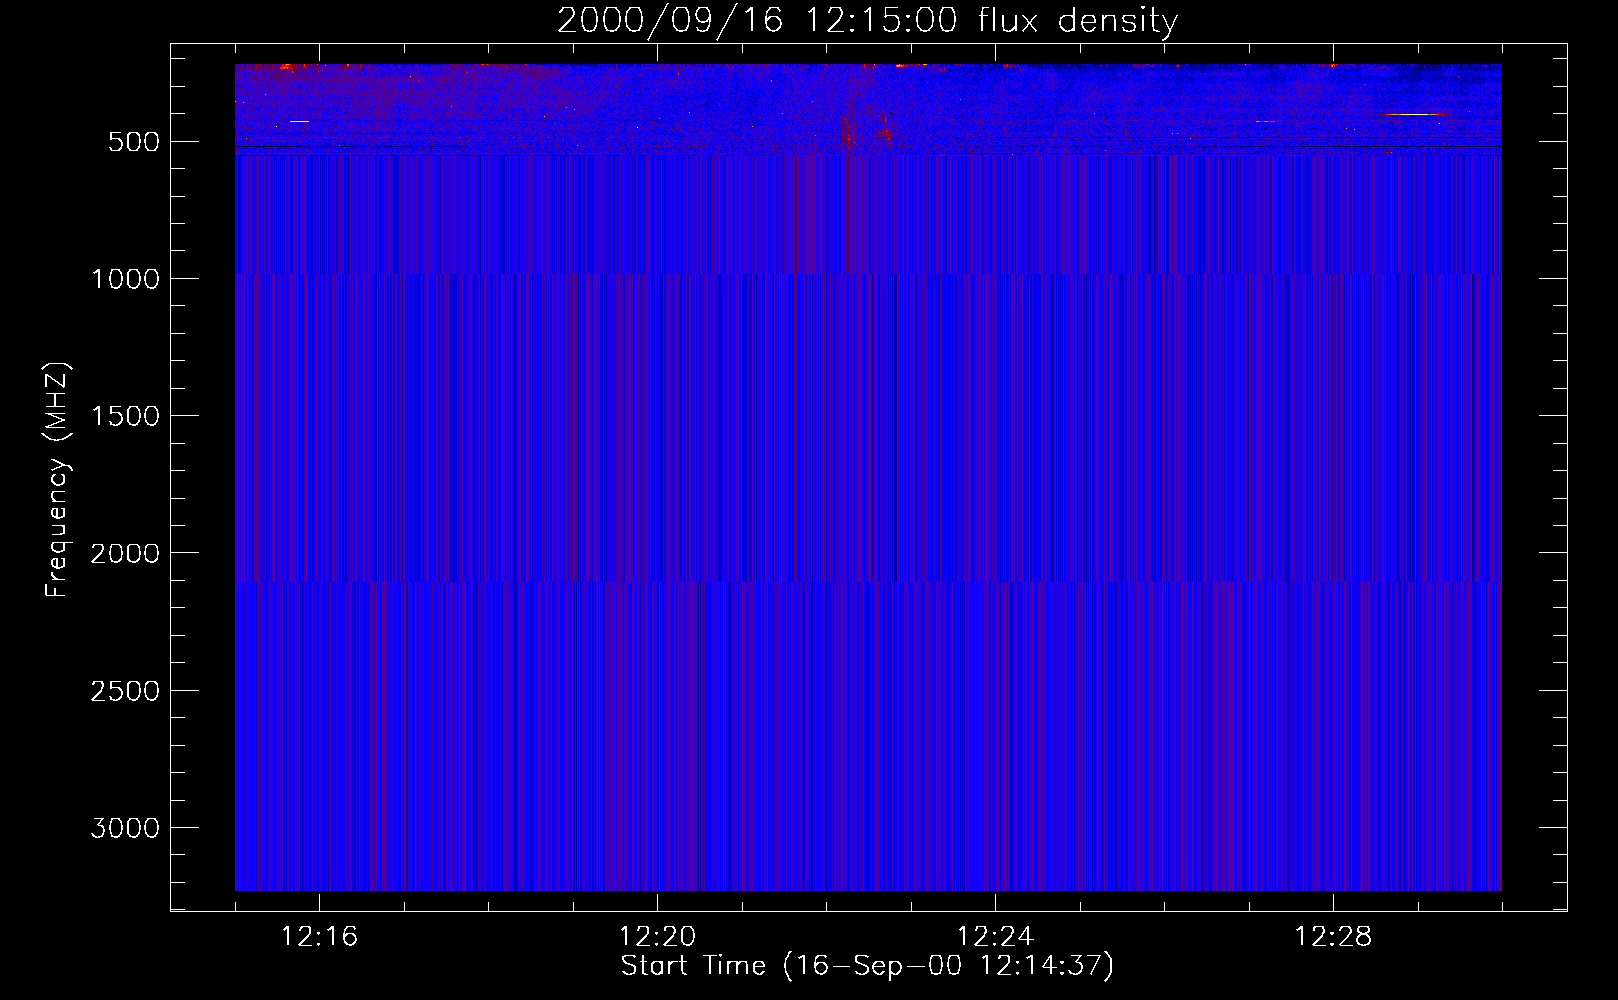Click the 12:24 time tick label
The image size is (1618, 1000).
tap(995, 937)
